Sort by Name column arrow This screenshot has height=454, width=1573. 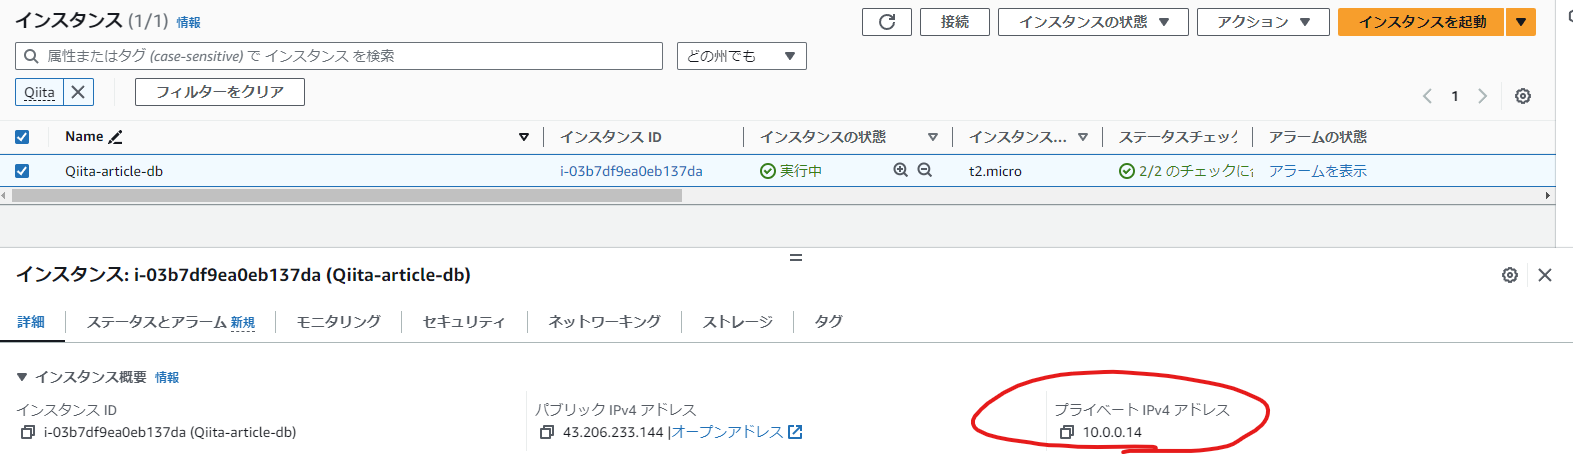point(524,137)
